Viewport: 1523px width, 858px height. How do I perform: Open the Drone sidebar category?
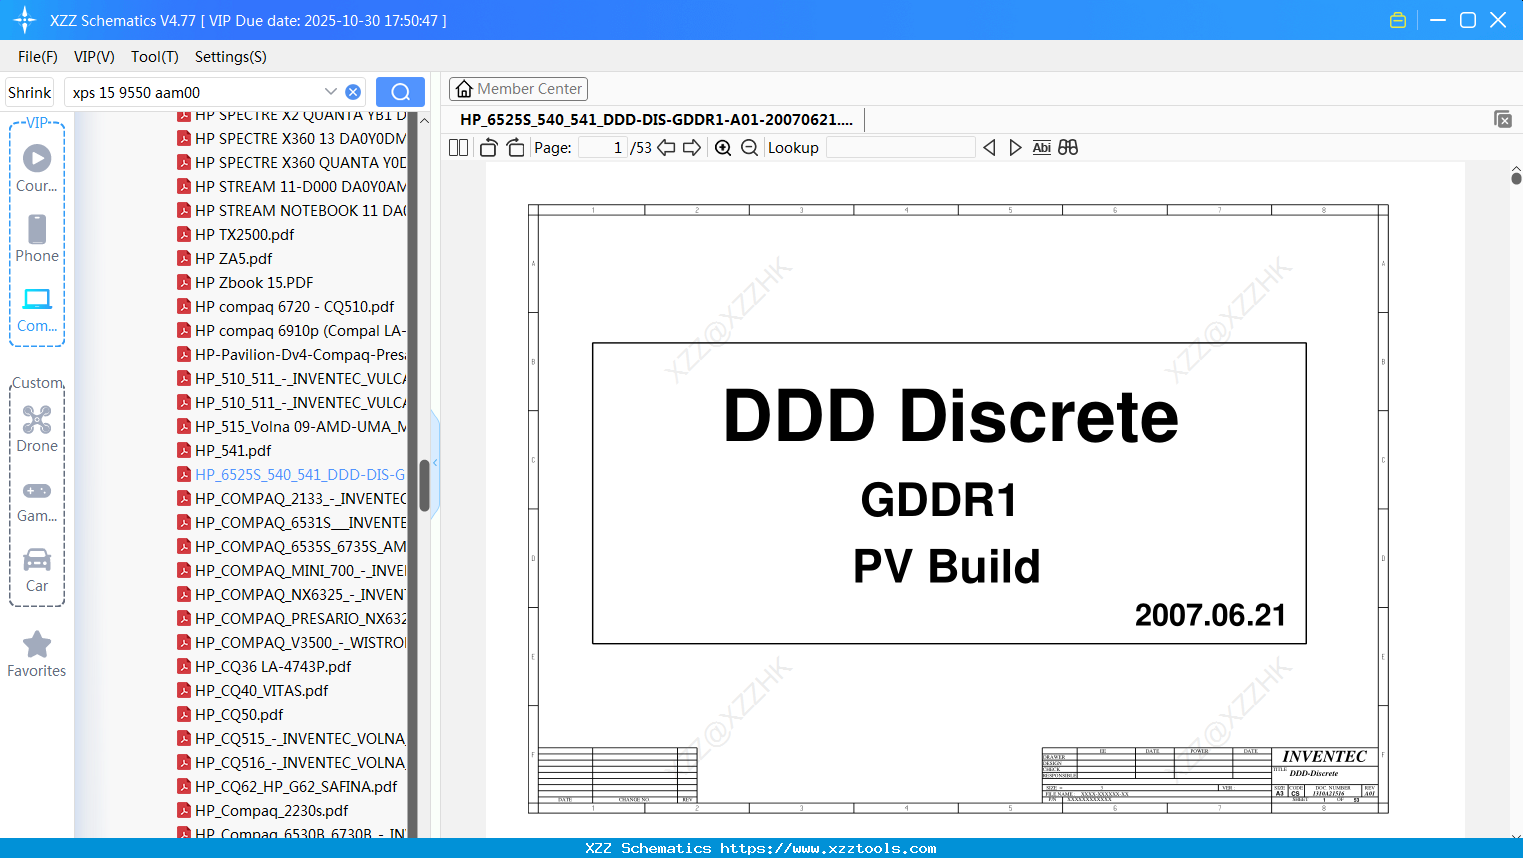37,428
